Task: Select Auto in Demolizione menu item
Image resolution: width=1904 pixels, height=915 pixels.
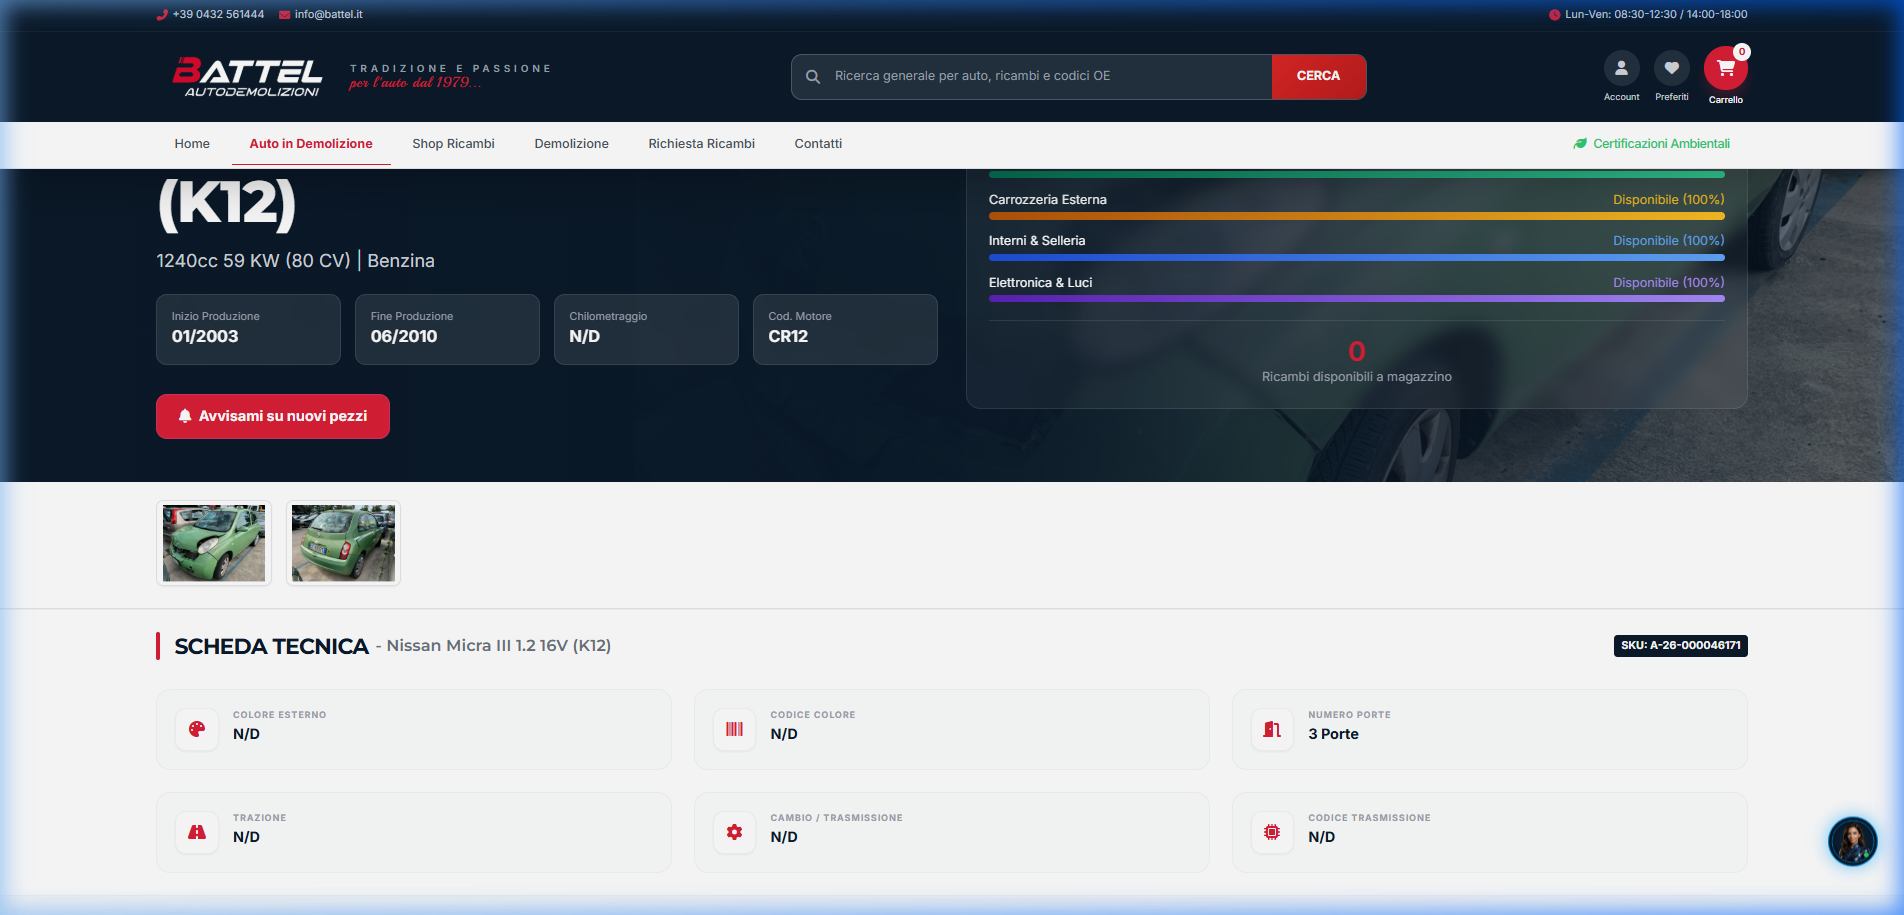Action: (311, 144)
